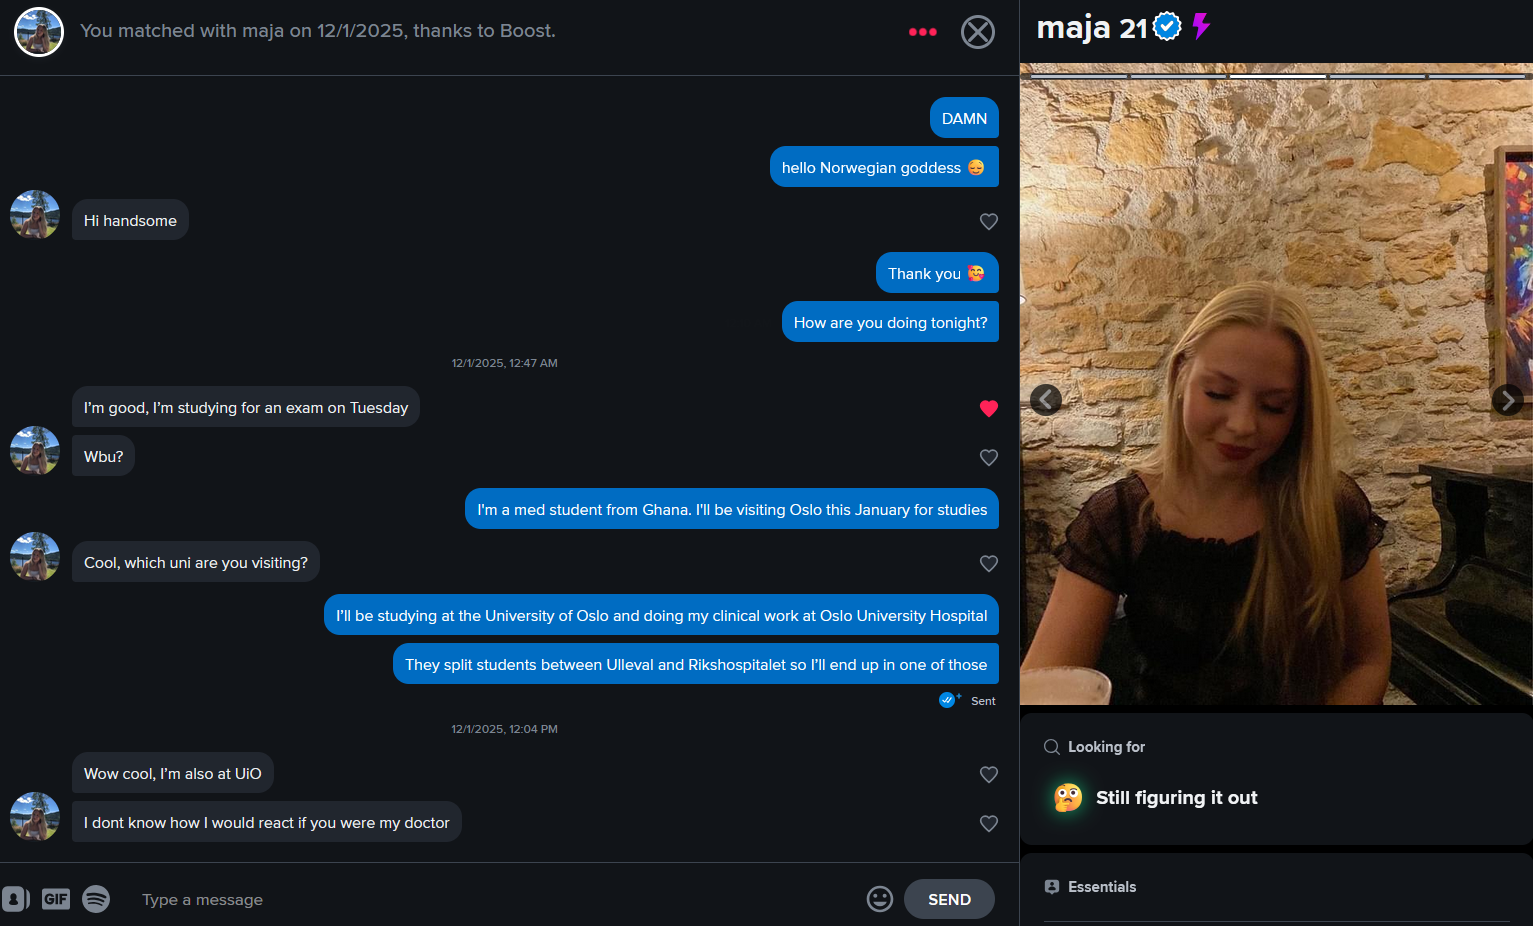Open the three-dot options menu
1533x926 pixels.
(922, 32)
